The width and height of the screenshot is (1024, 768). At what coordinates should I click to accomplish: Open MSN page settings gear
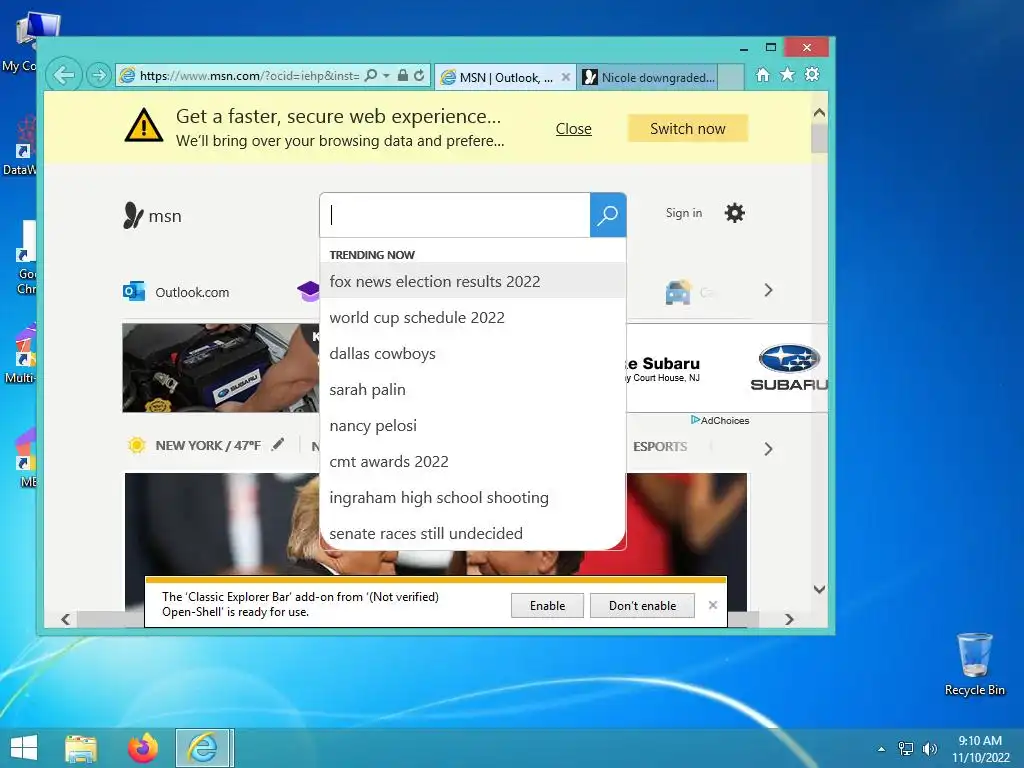(735, 213)
